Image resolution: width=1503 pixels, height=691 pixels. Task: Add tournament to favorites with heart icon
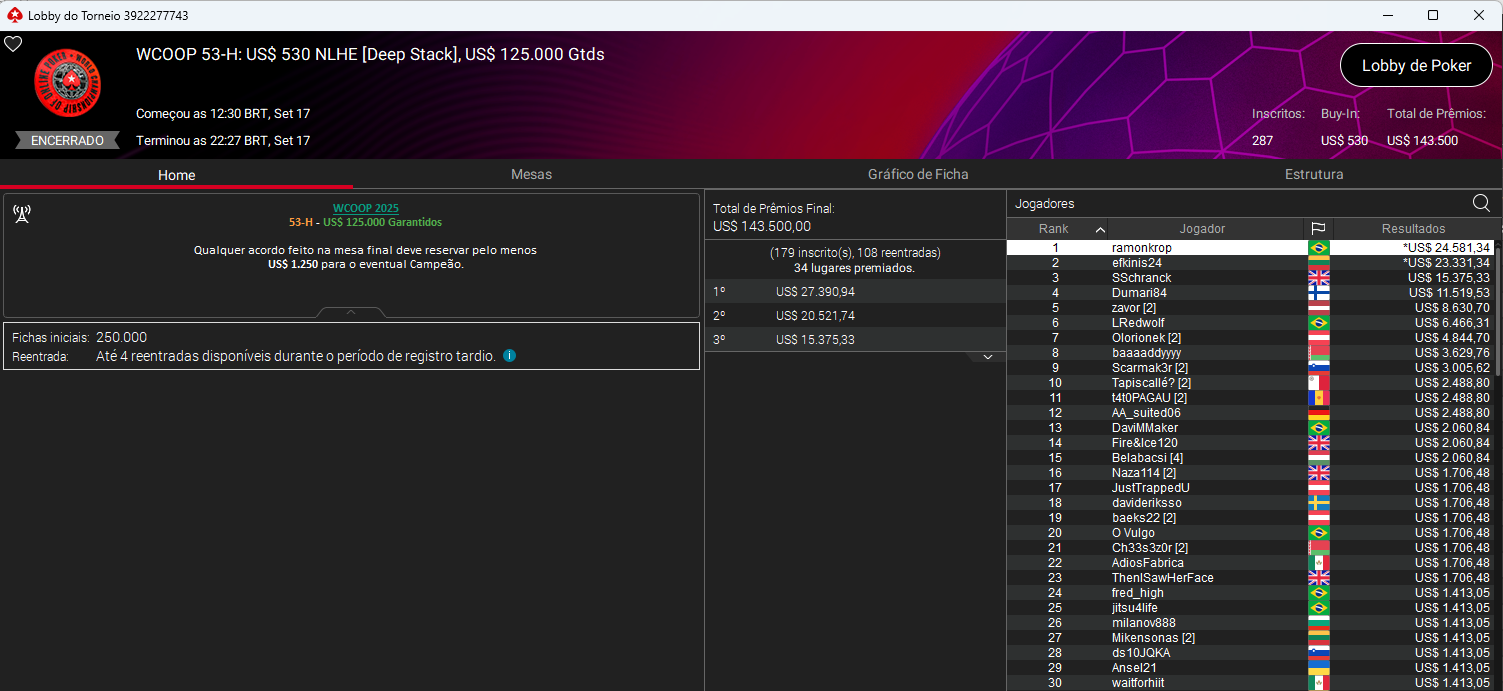[x=13, y=44]
